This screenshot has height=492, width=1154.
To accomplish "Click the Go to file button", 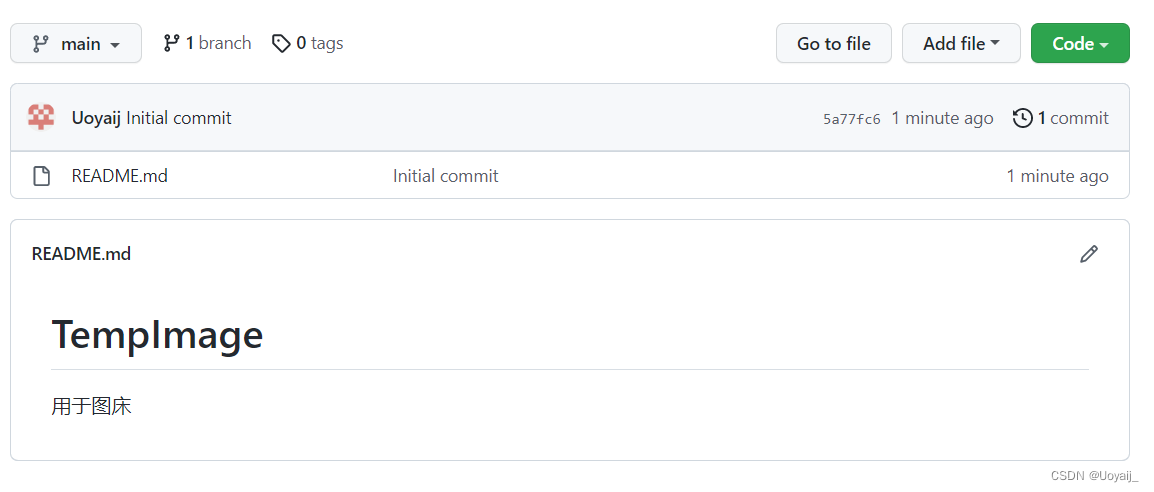I will (834, 43).
